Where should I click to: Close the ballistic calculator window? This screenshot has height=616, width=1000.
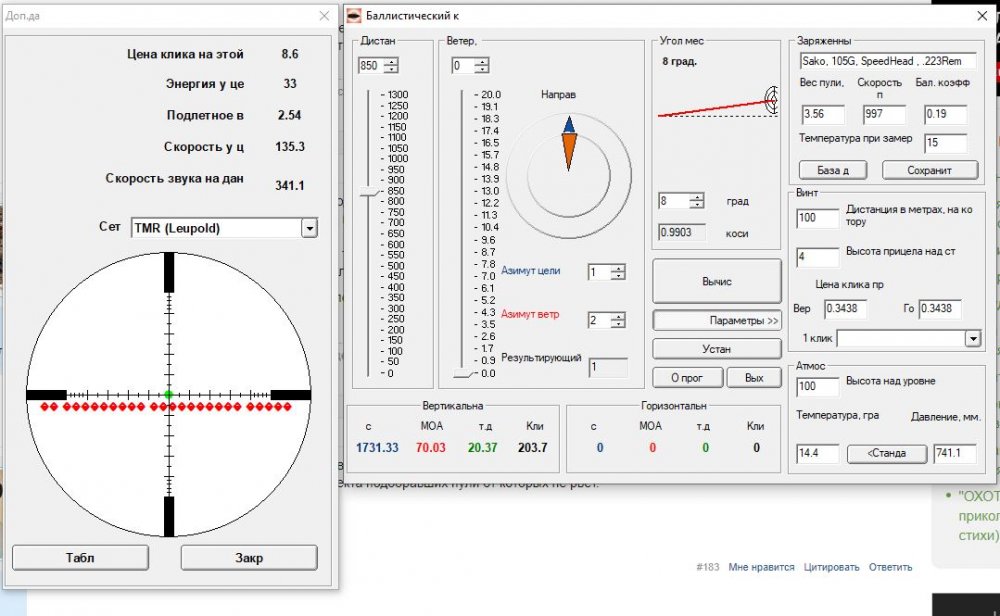[980, 16]
